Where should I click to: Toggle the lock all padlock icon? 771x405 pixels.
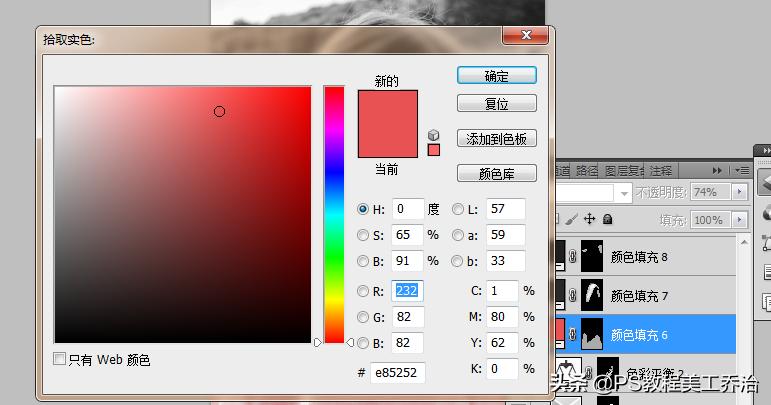tap(607, 219)
